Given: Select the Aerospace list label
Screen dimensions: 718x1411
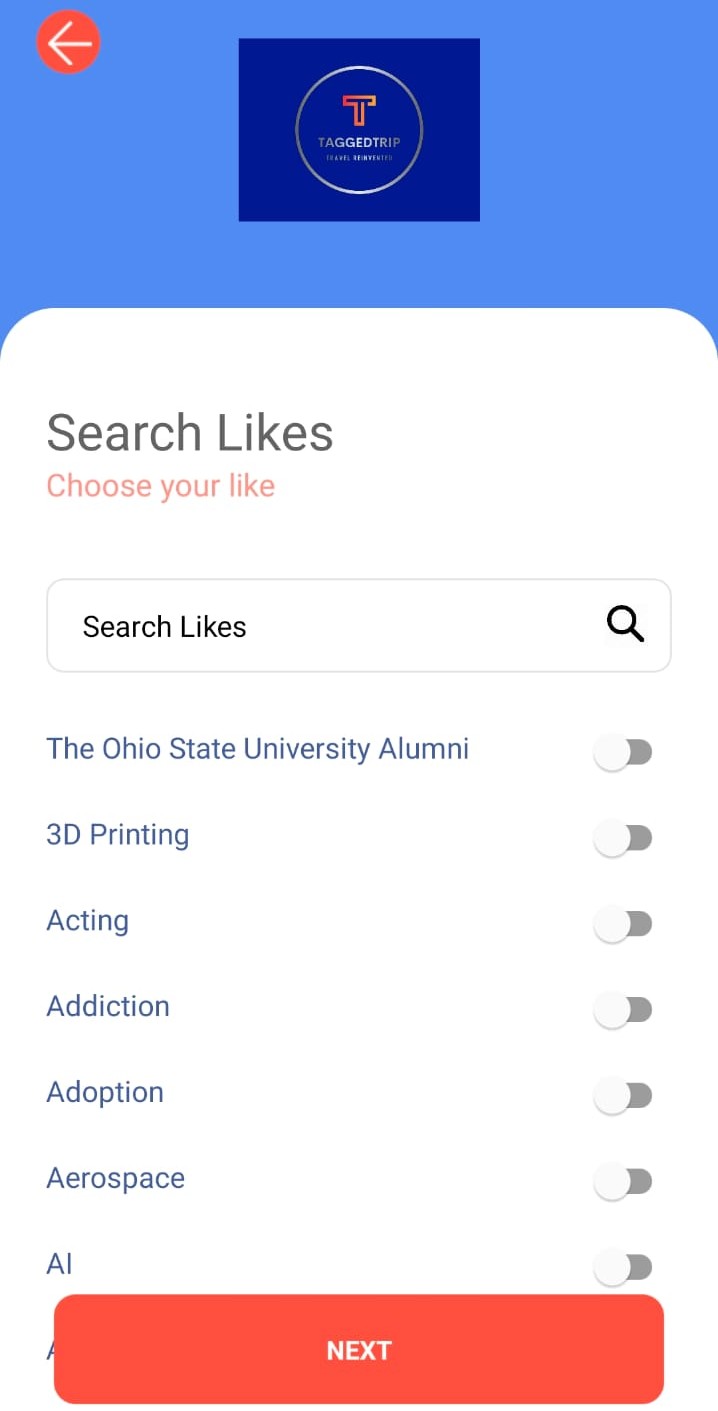Looking at the screenshot, I should 115,1178.
